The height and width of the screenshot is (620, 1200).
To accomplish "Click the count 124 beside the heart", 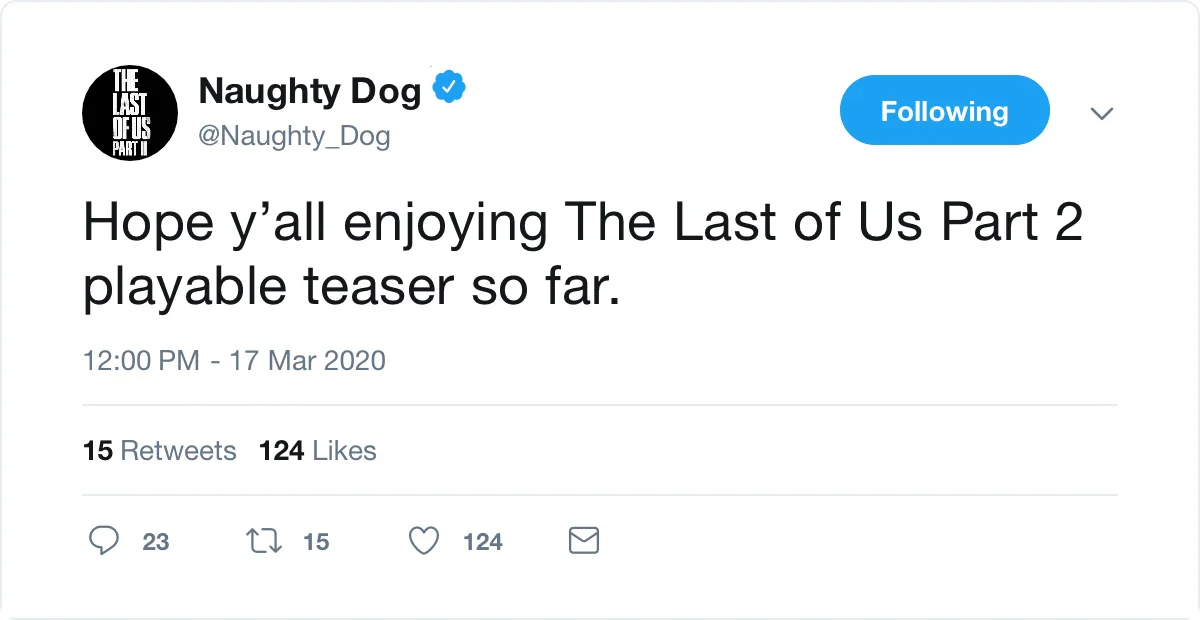I will (x=483, y=542).
